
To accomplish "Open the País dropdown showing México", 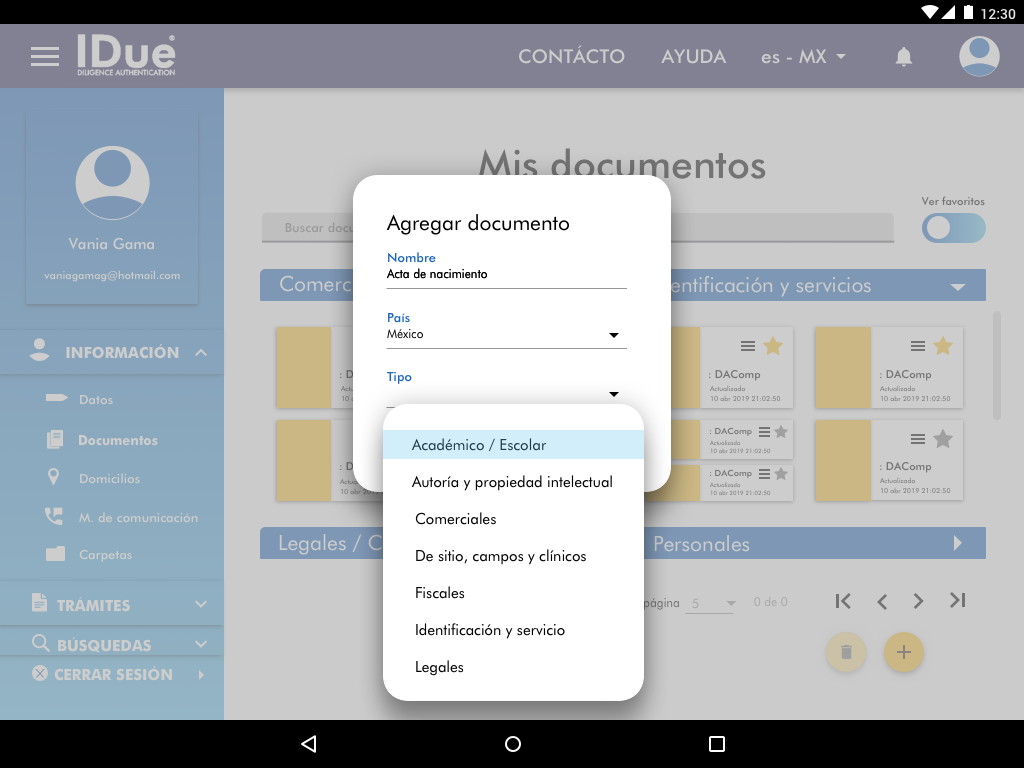I will pos(506,335).
